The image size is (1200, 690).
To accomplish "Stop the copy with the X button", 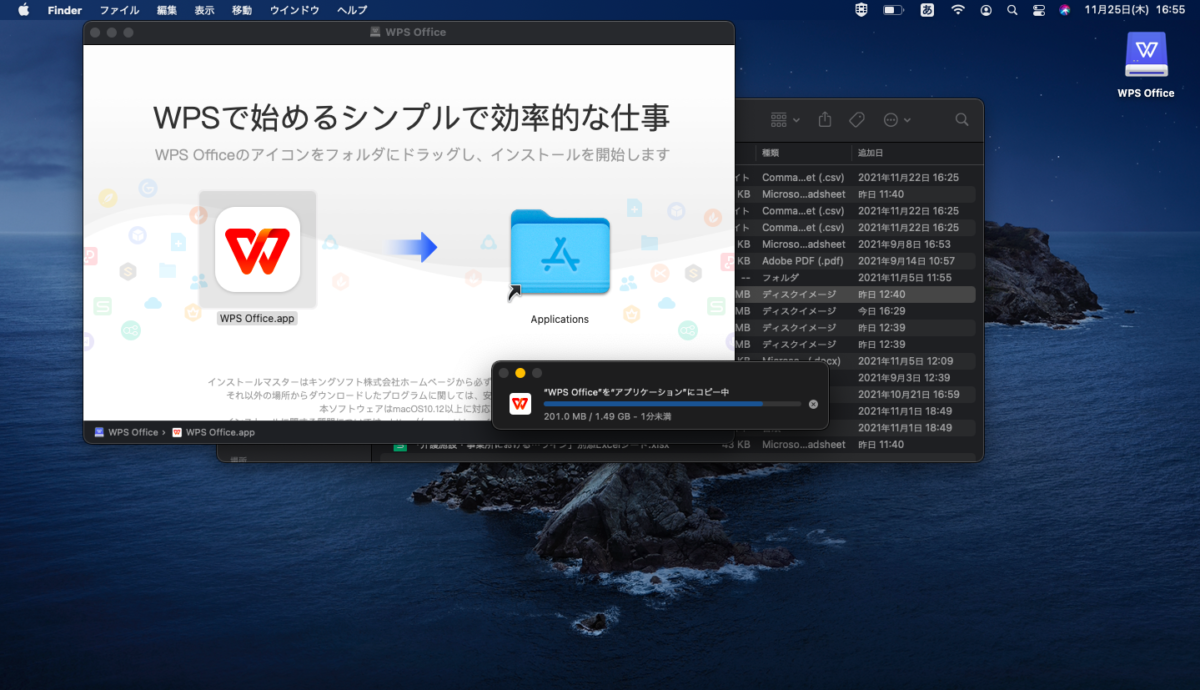I will 813,404.
